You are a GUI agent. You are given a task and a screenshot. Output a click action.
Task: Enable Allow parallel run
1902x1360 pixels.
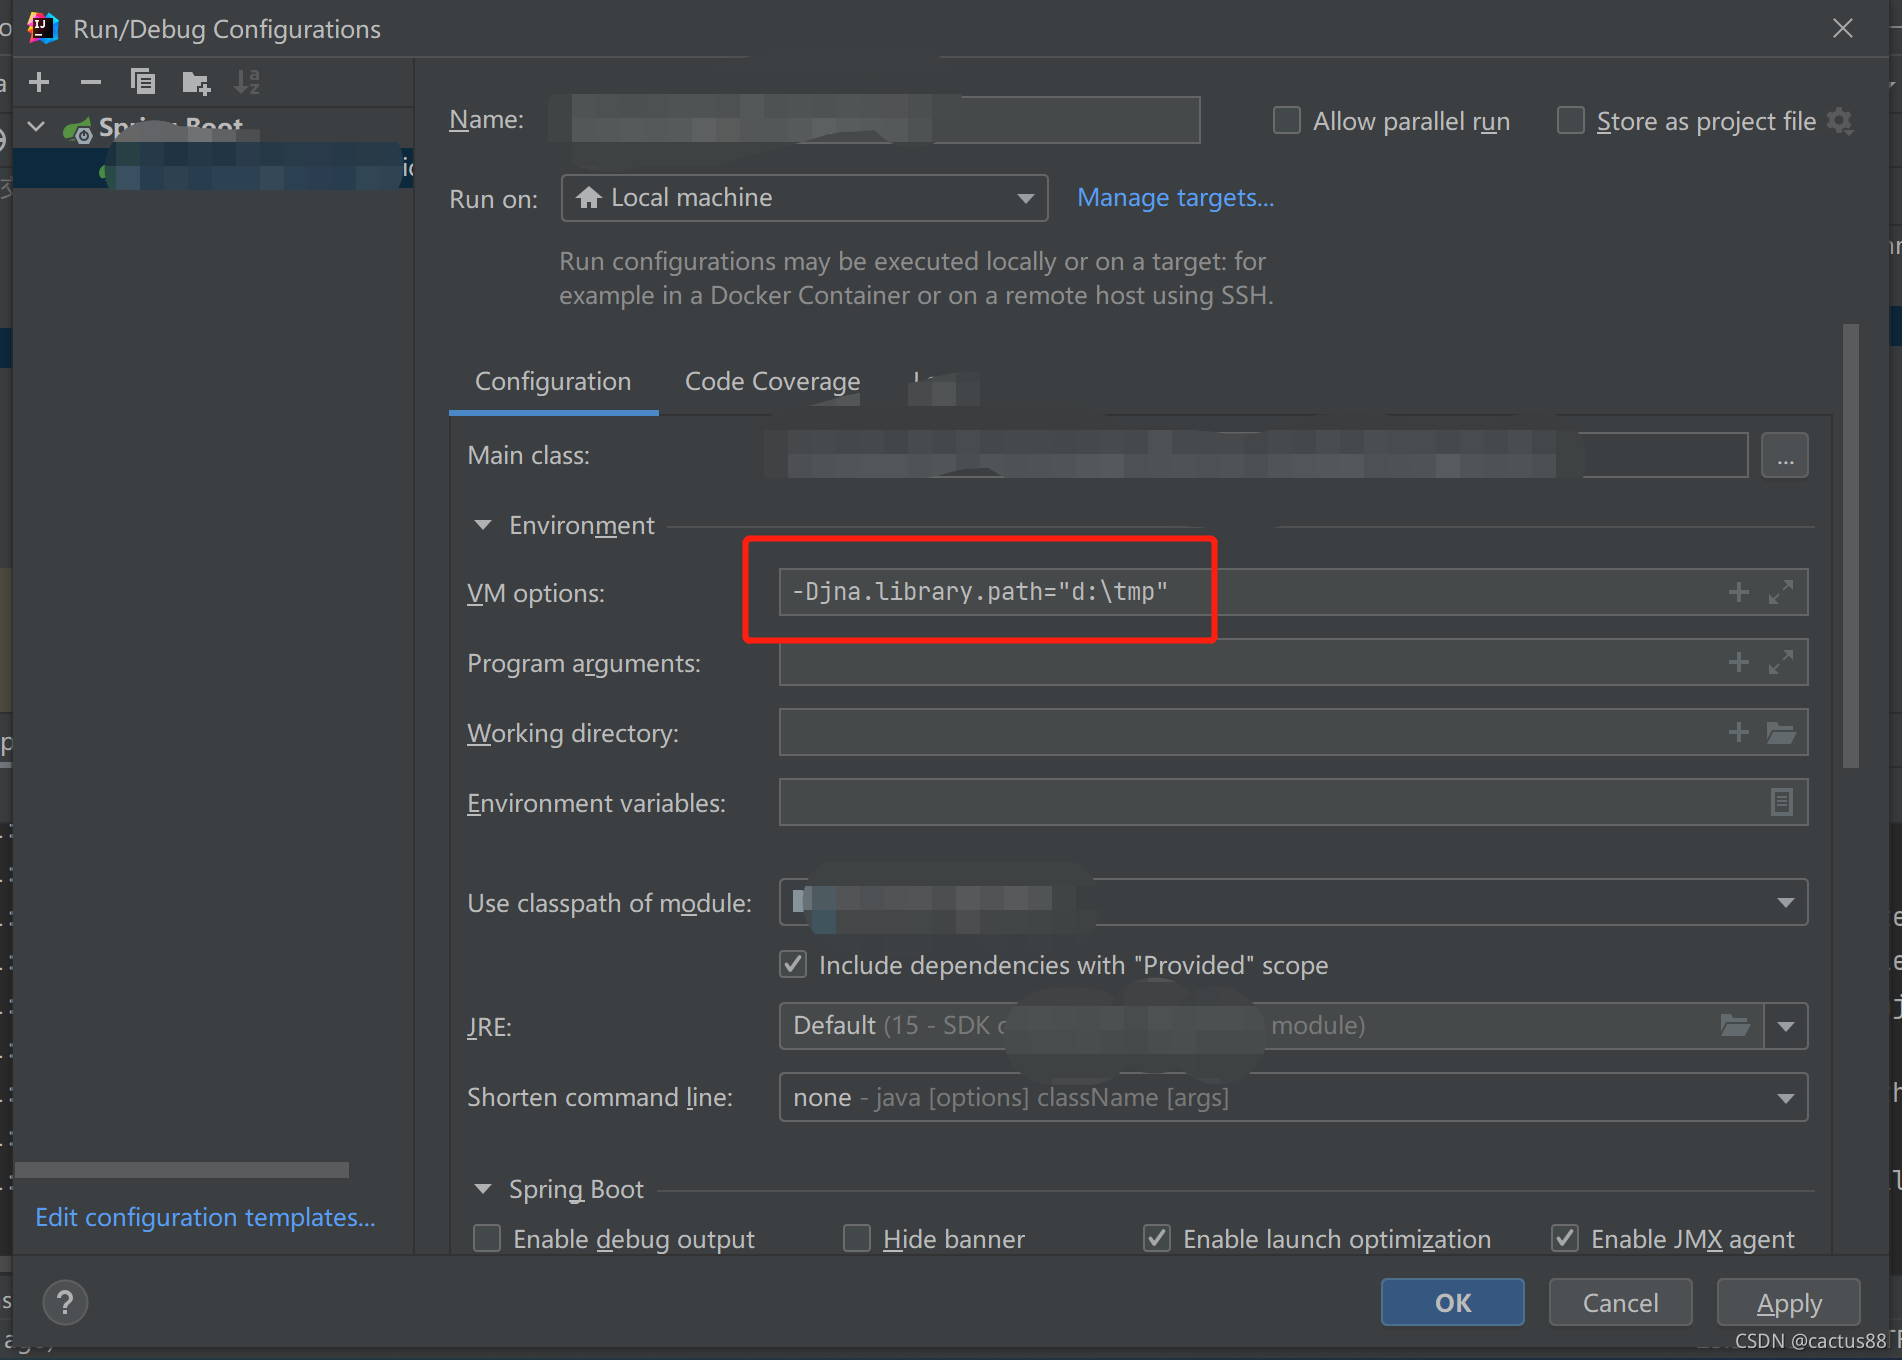(x=1286, y=120)
